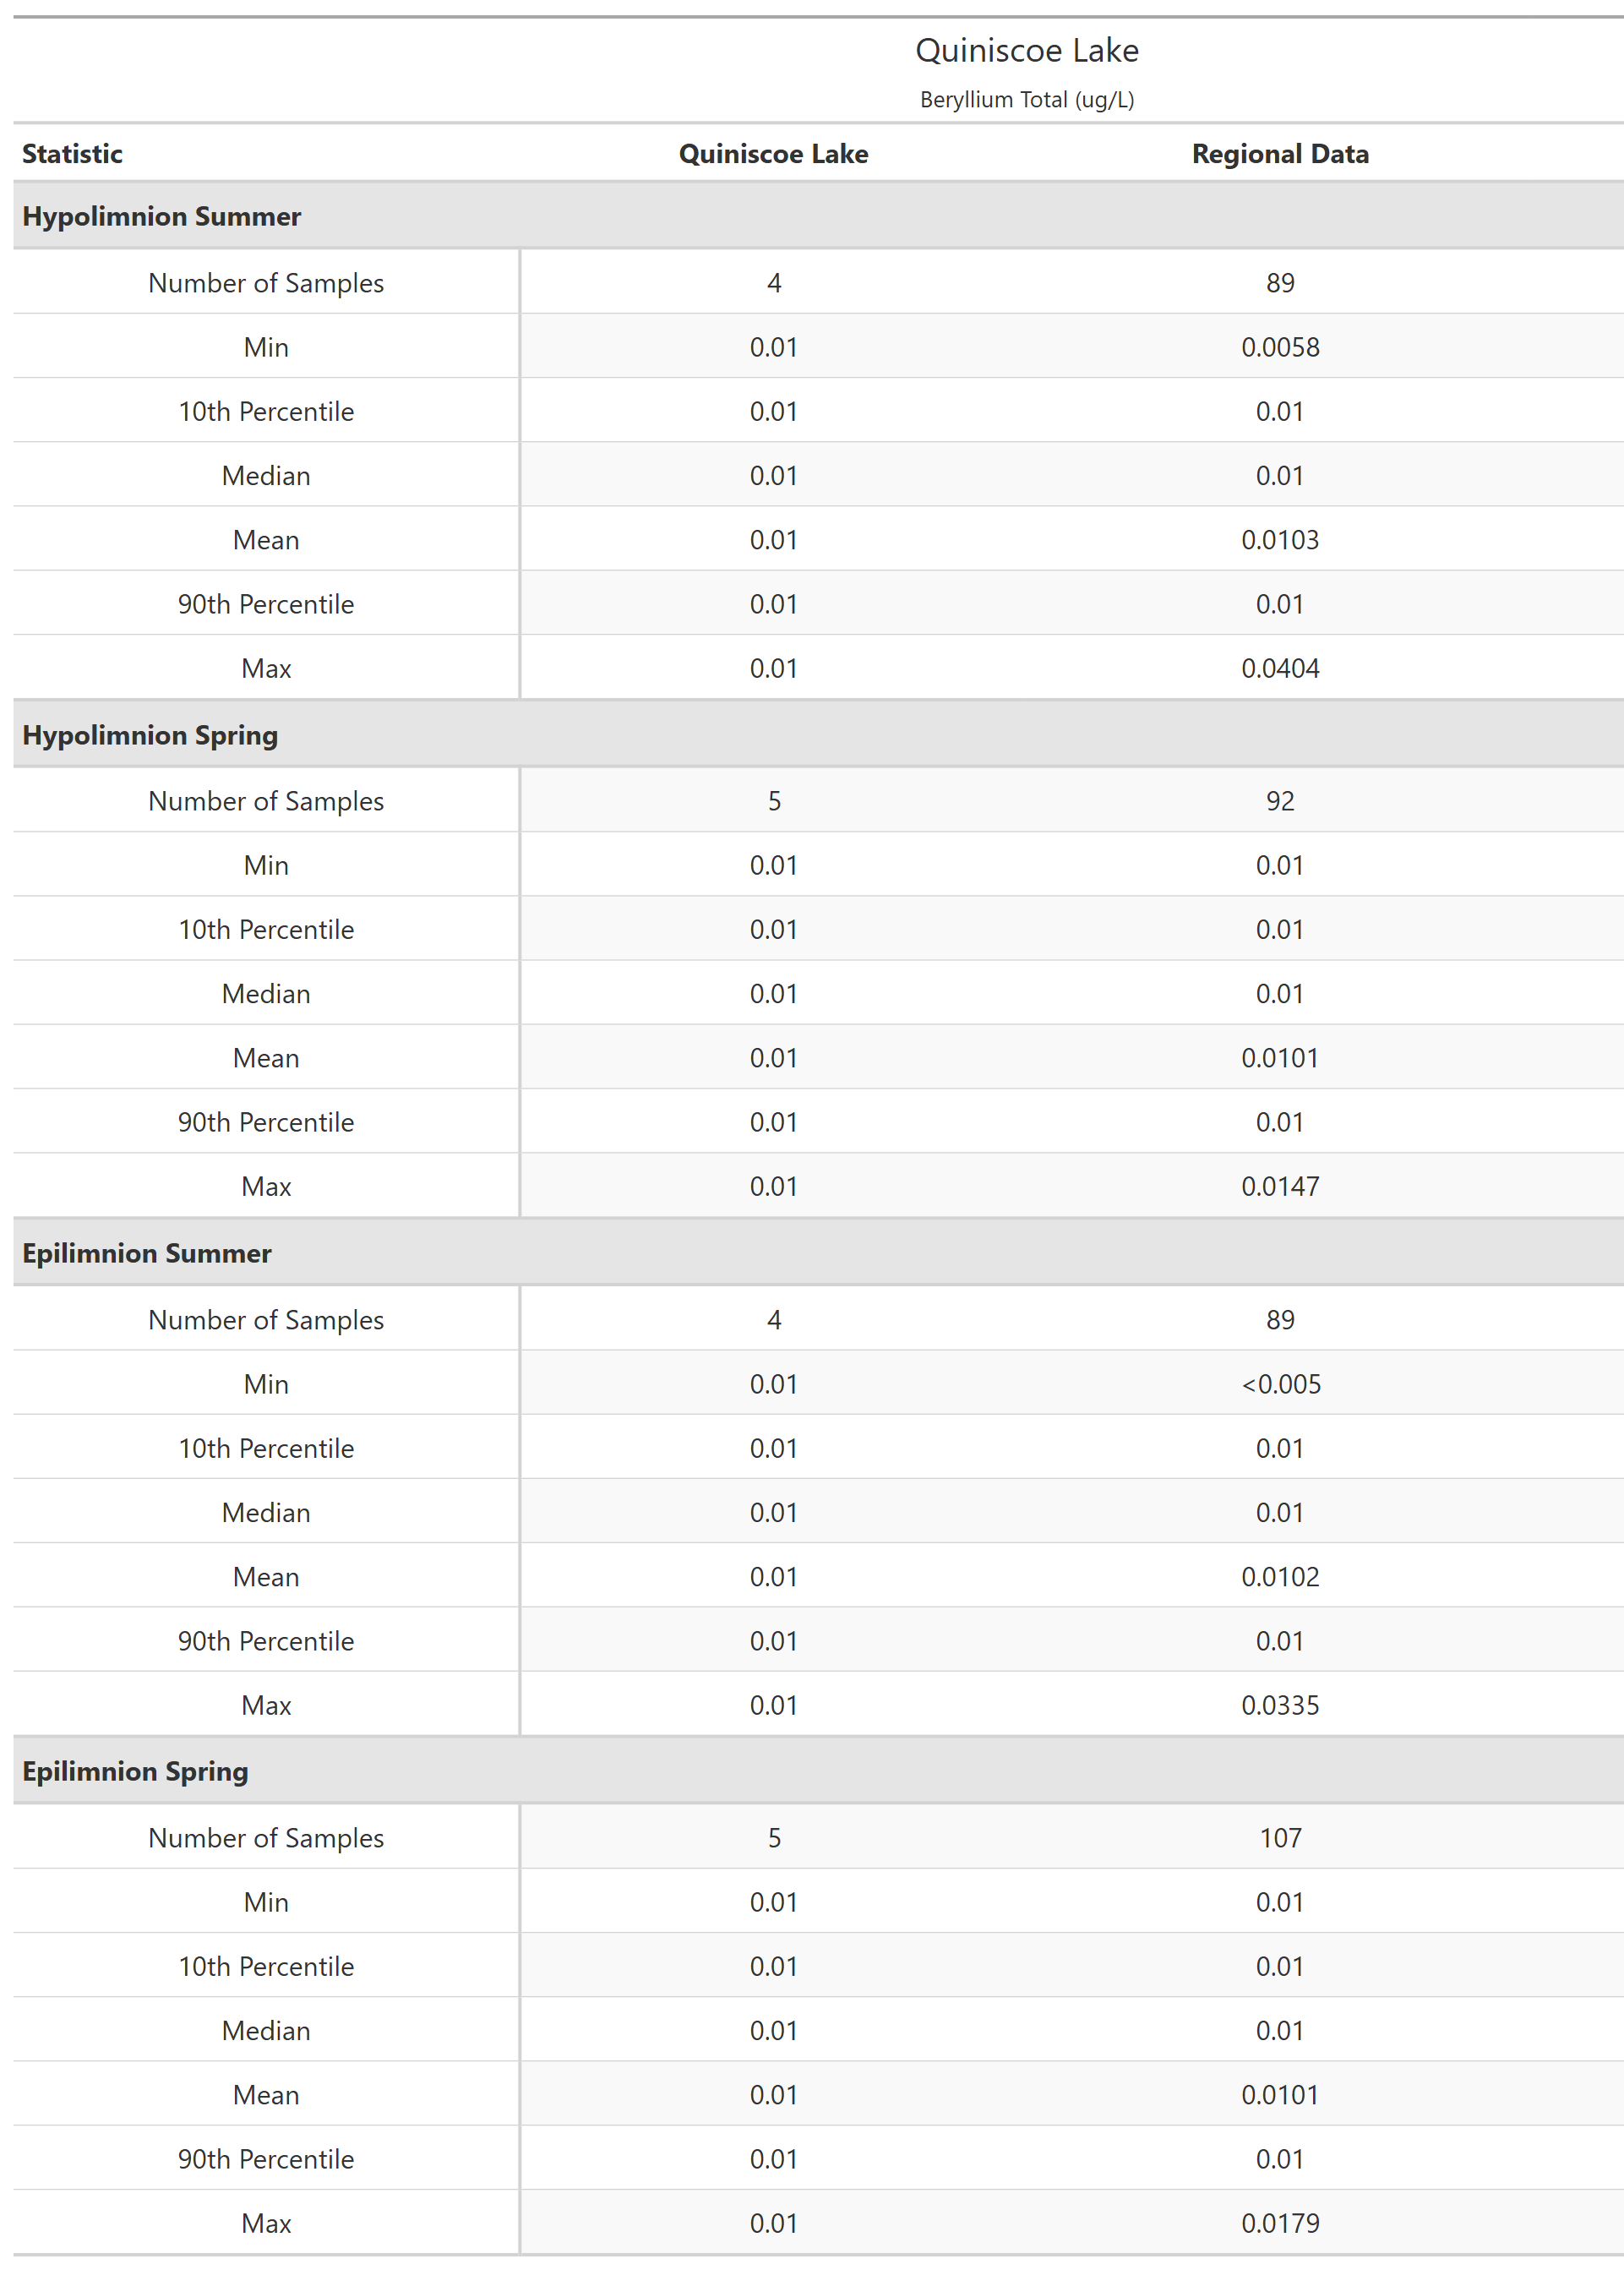Click Number of Samples under Hypolimnion Summer
1624x2270 pixels.
[x=266, y=283]
